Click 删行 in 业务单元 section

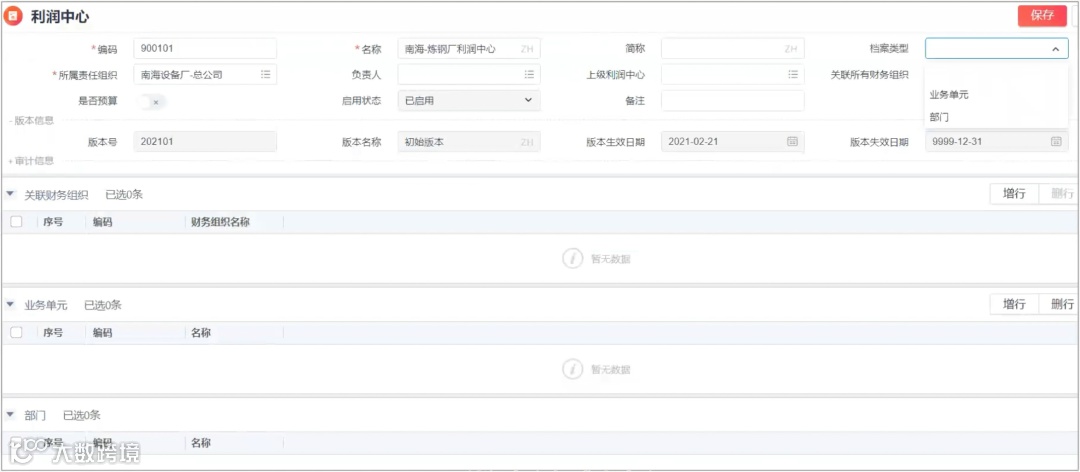[x=1059, y=304]
